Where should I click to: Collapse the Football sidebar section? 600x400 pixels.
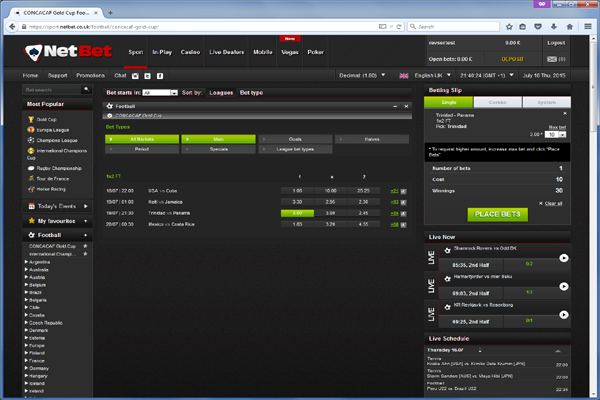click(x=57, y=235)
